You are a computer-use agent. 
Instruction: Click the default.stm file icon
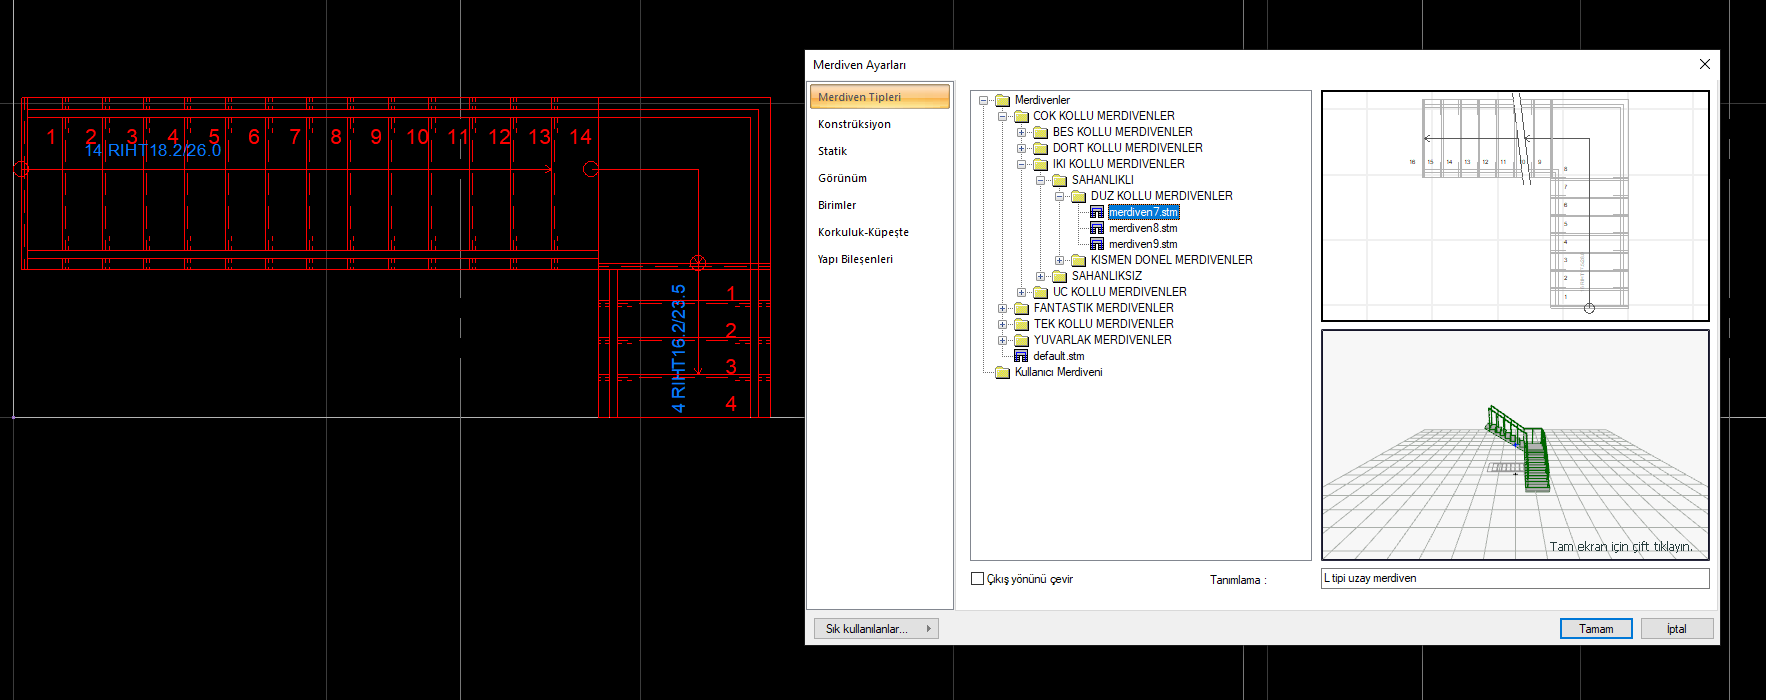click(1021, 356)
